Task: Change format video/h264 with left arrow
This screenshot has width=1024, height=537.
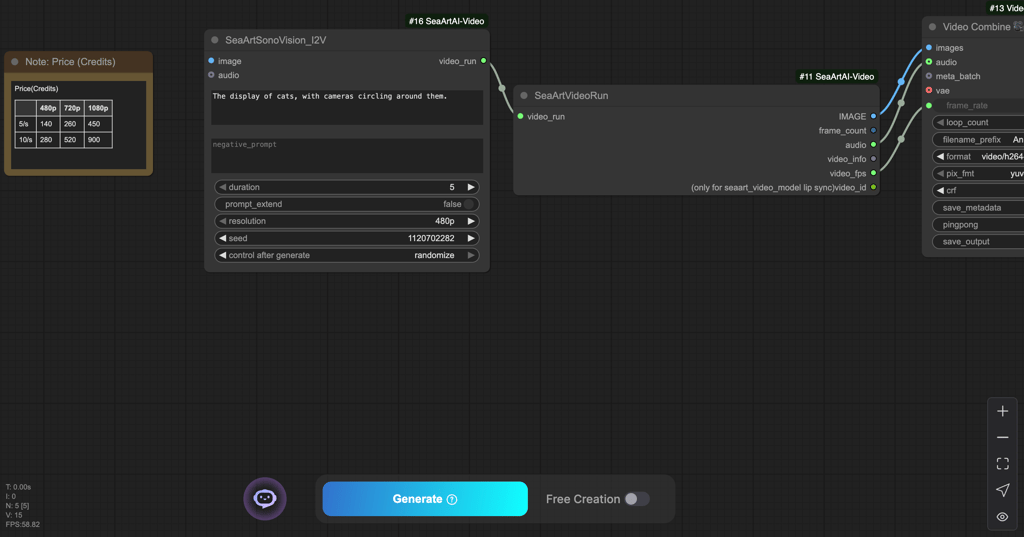Action: [940, 157]
